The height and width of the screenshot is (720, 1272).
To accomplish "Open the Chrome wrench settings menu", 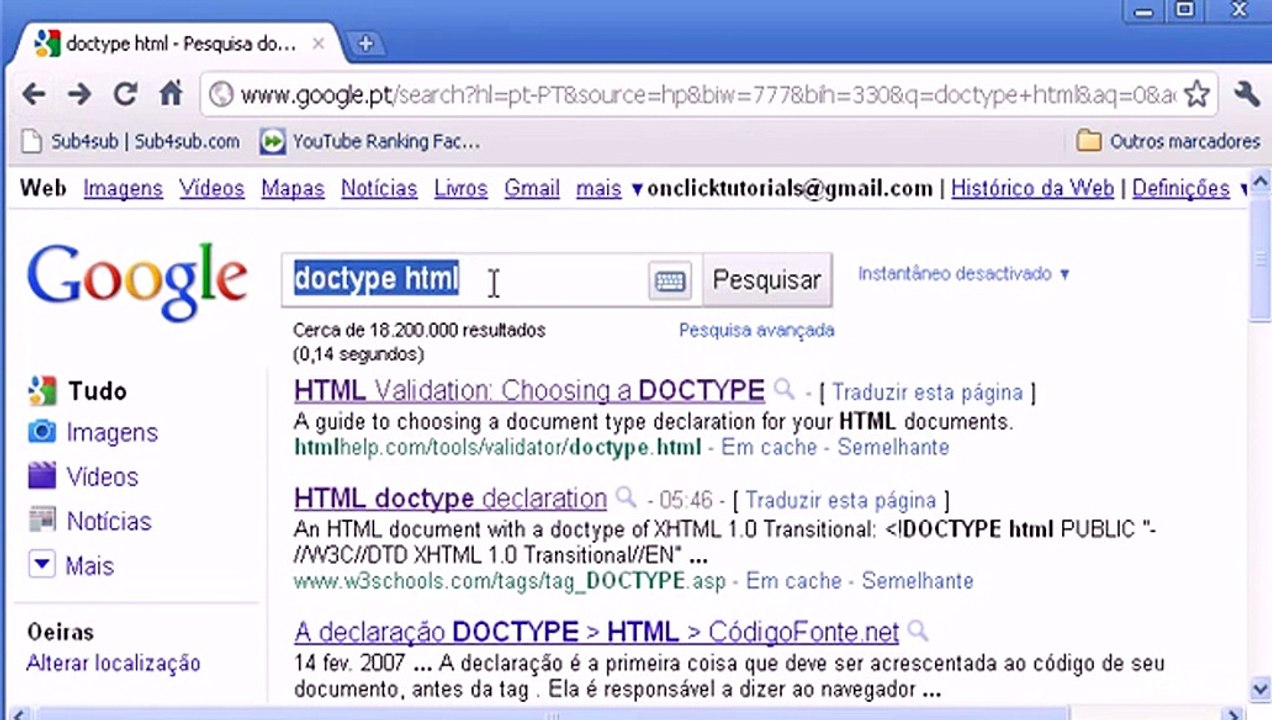I will click(1246, 94).
